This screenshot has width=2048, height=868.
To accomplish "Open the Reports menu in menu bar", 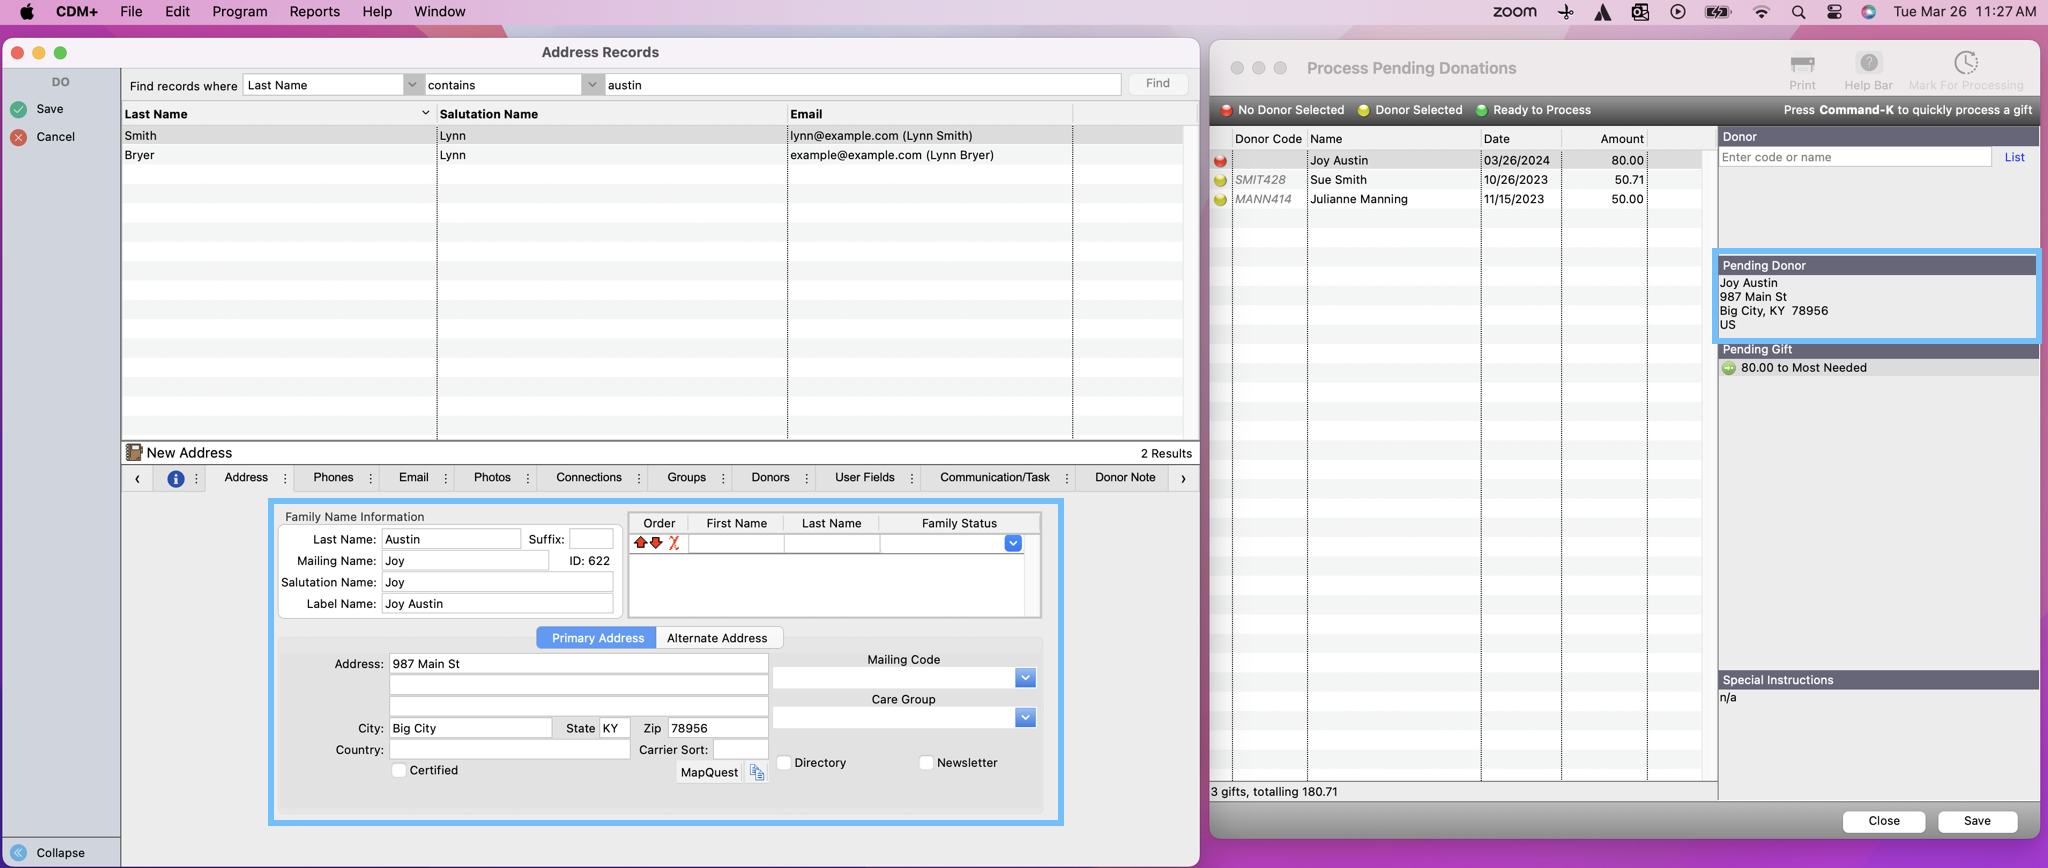I will coord(314,12).
